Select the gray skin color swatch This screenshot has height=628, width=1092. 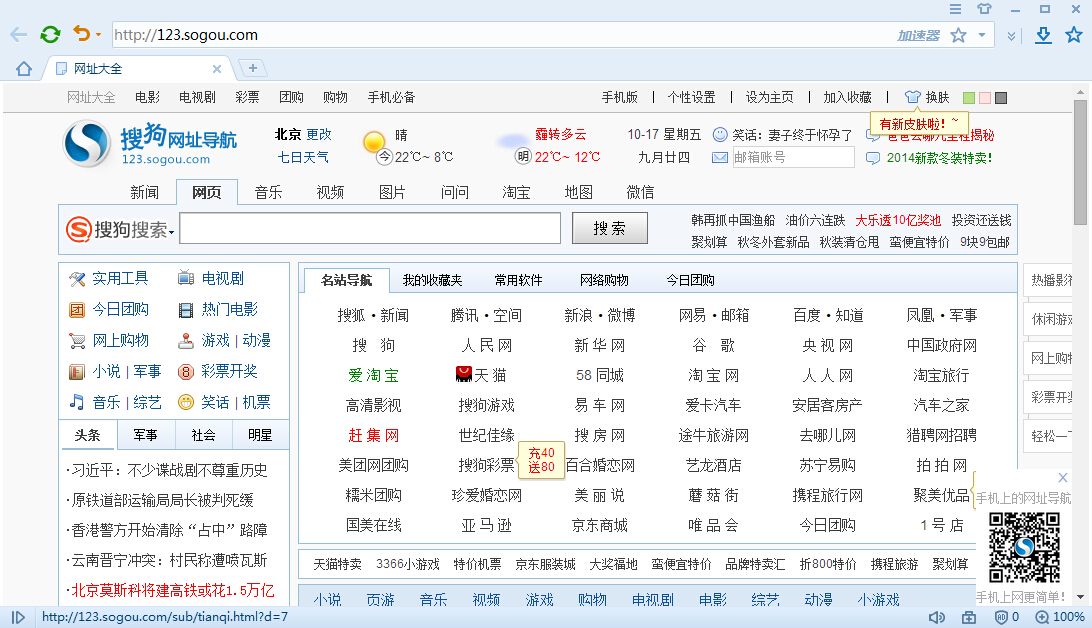[x=1001, y=98]
